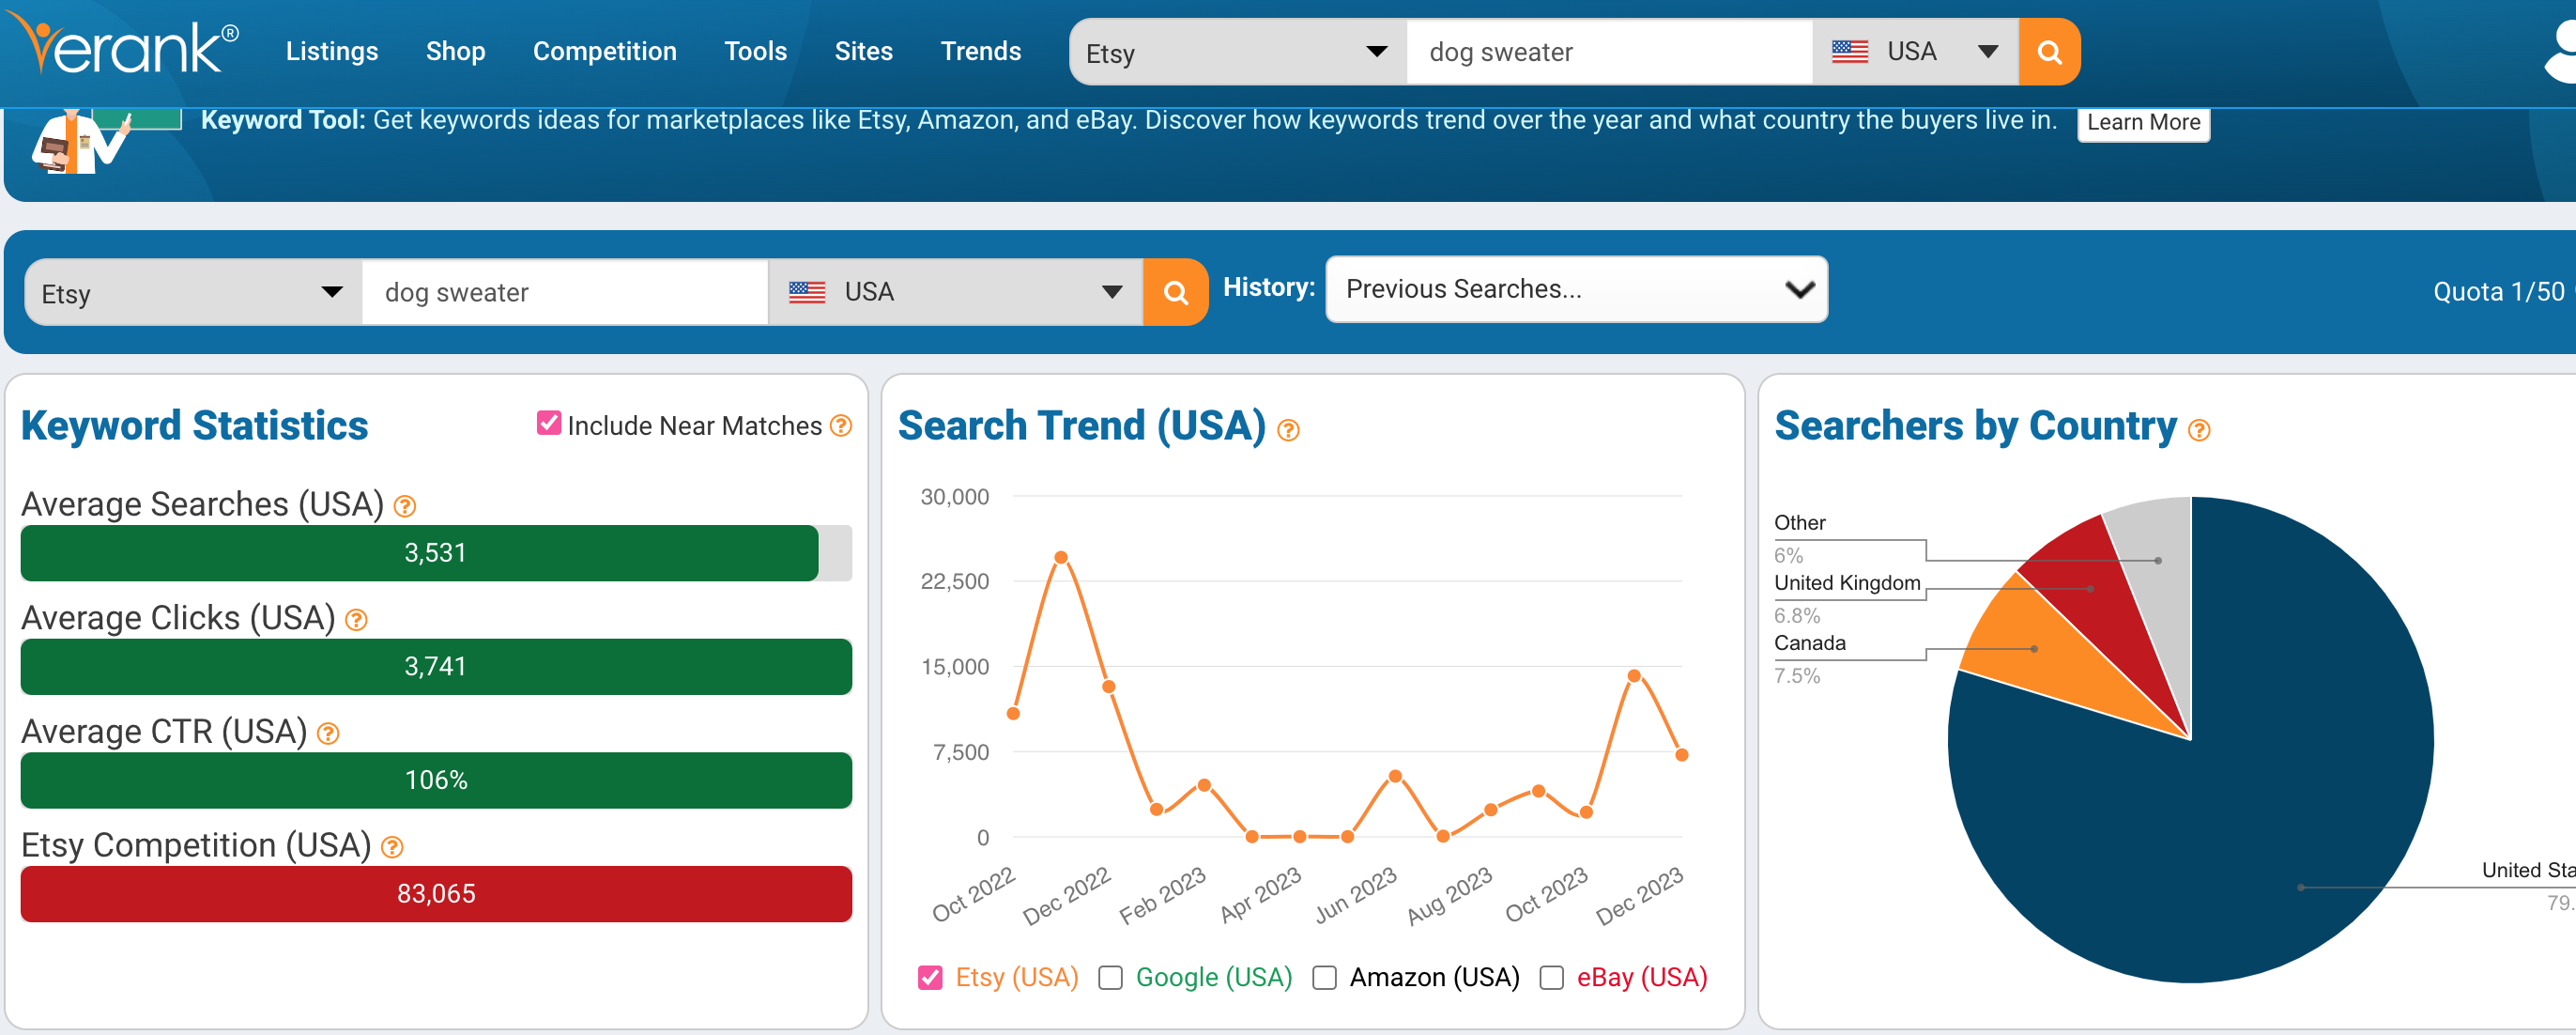The height and width of the screenshot is (1035, 2576).
Task: Click the orange search icon in top bar
Action: point(2049,52)
